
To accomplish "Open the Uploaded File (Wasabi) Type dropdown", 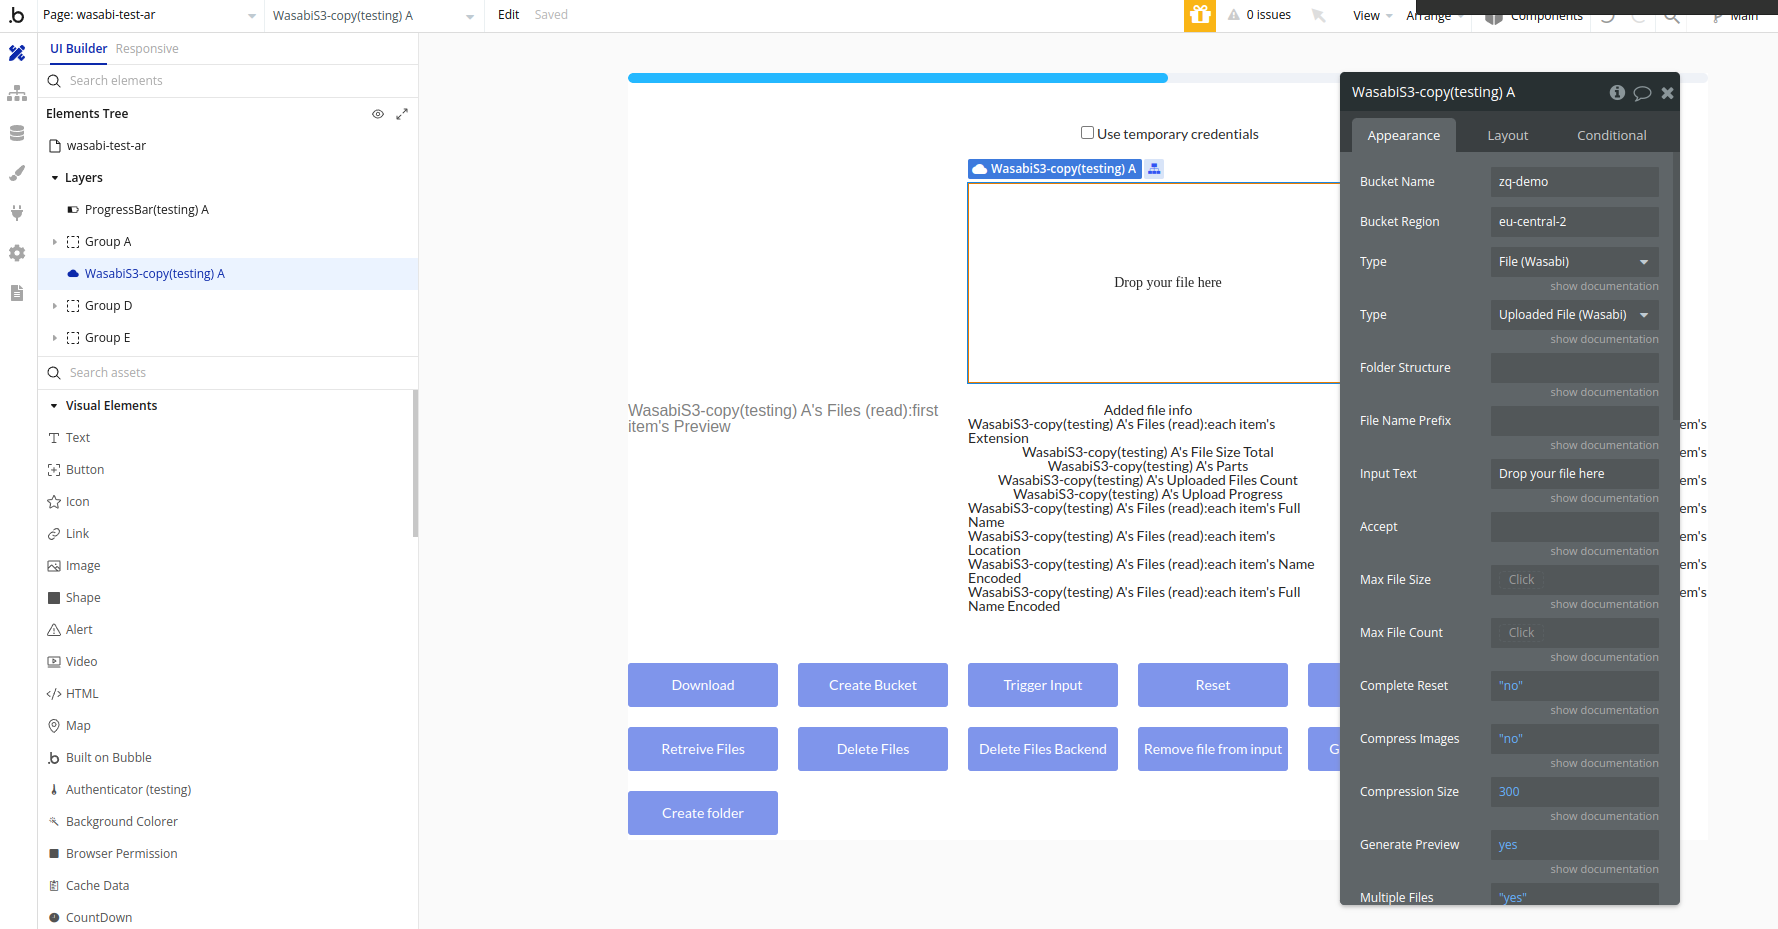I will click(x=1574, y=315).
